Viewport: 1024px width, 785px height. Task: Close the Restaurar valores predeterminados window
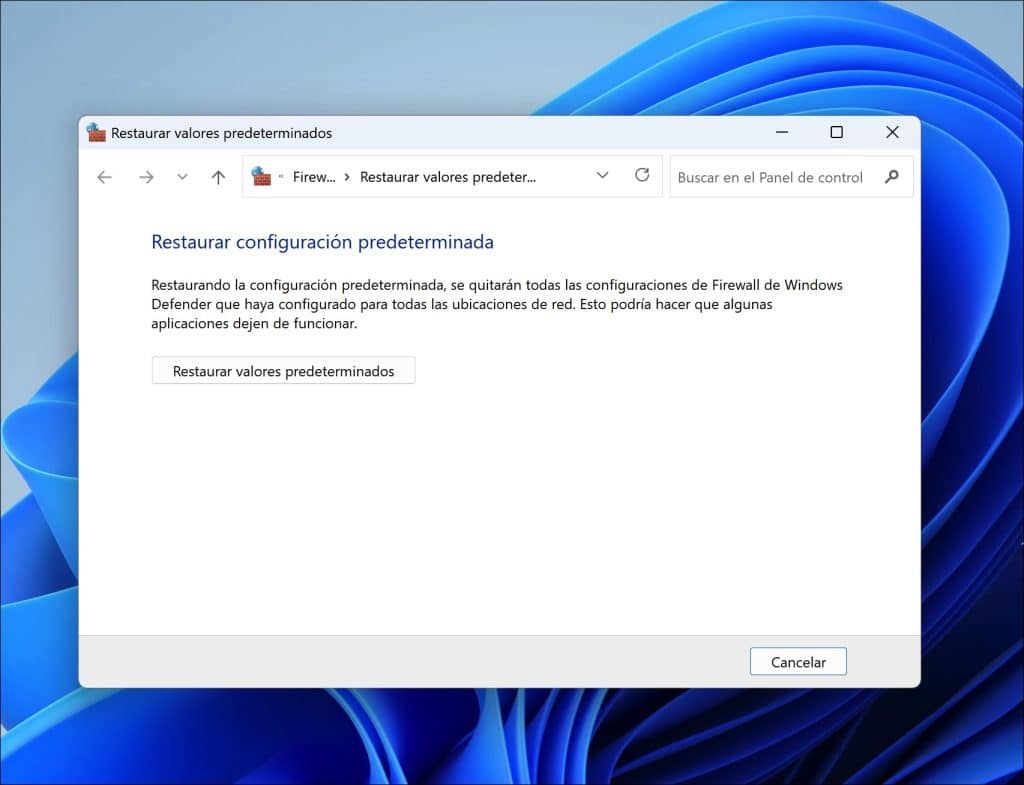pos(892,133)
